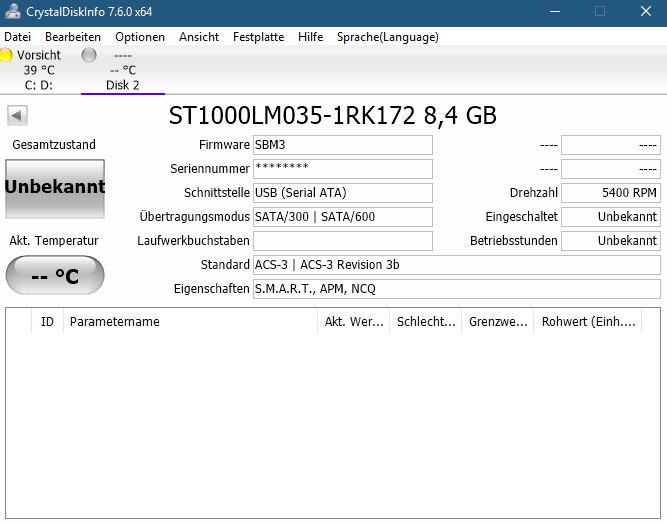Open the Optionen menu

click(140, 37)
